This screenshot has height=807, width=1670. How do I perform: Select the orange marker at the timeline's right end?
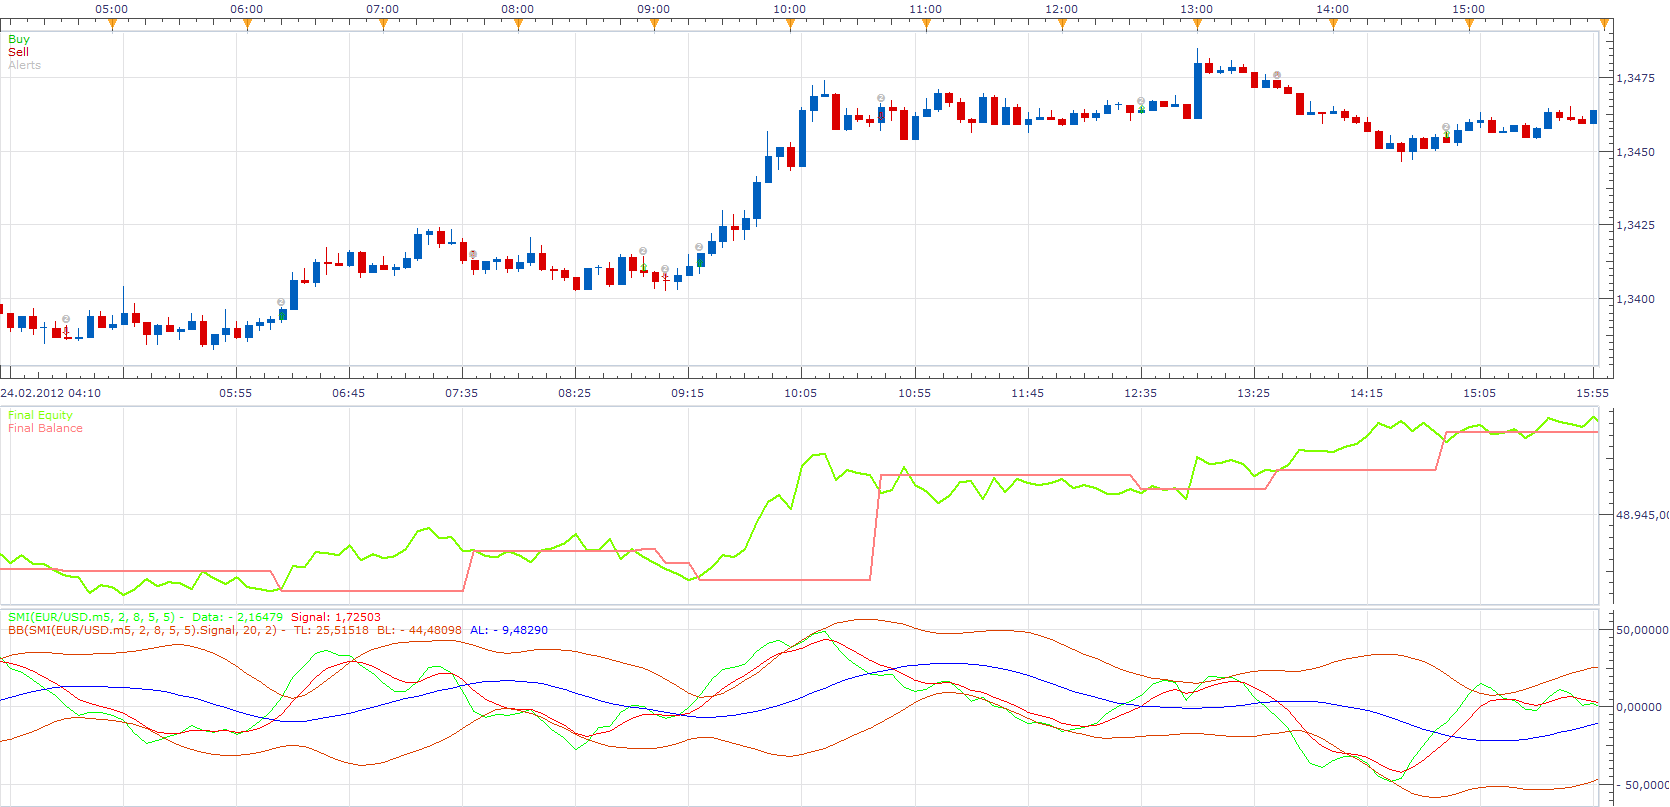click(1604, 25)
